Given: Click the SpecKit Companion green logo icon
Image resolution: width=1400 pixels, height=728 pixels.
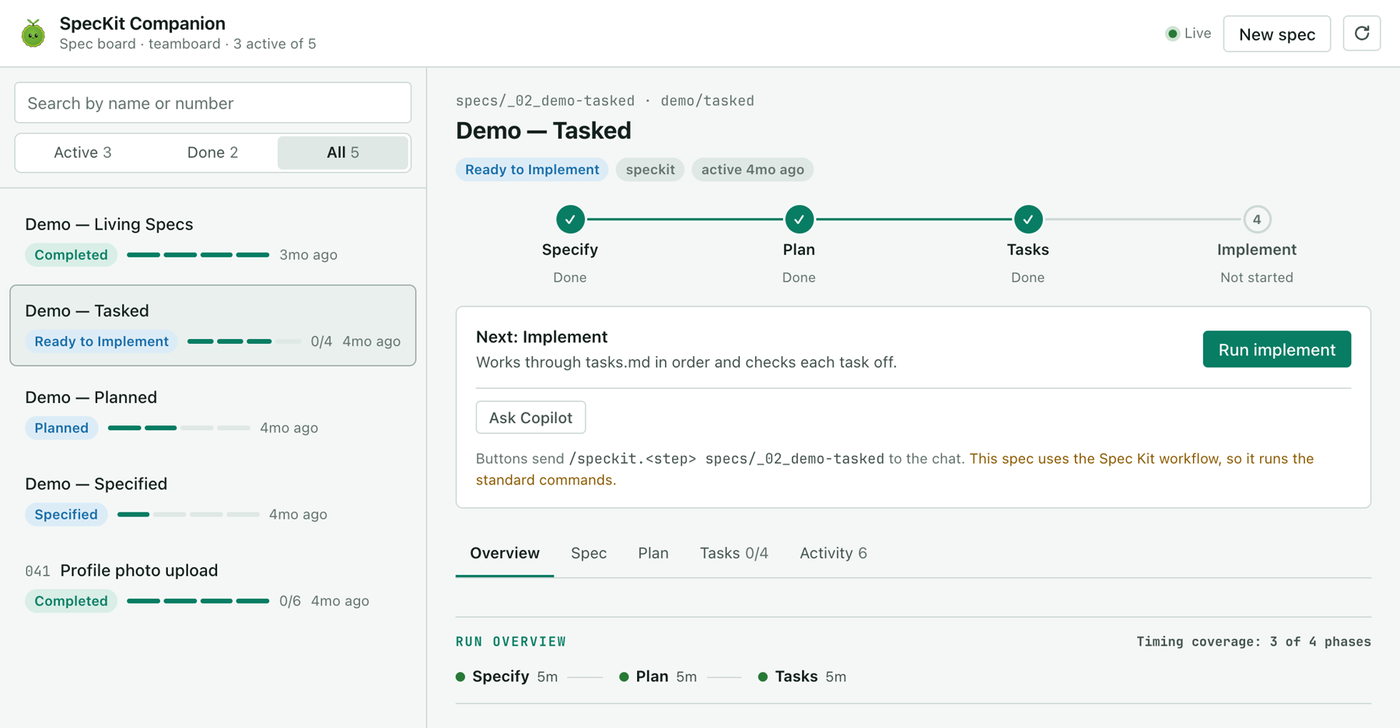Looking at the screenshot, I should click(33, 34).
